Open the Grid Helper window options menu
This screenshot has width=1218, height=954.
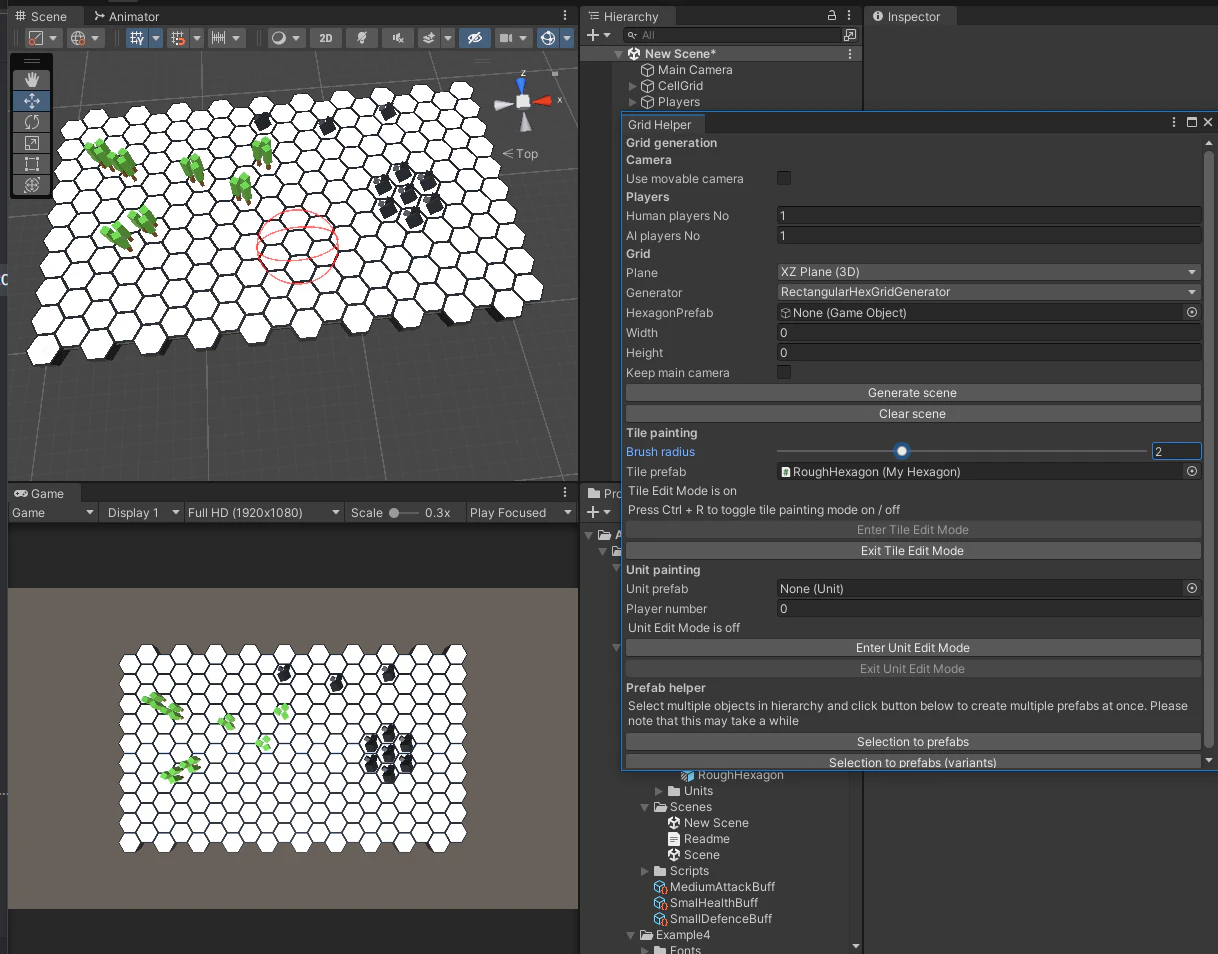click(x=1174, y=122)
